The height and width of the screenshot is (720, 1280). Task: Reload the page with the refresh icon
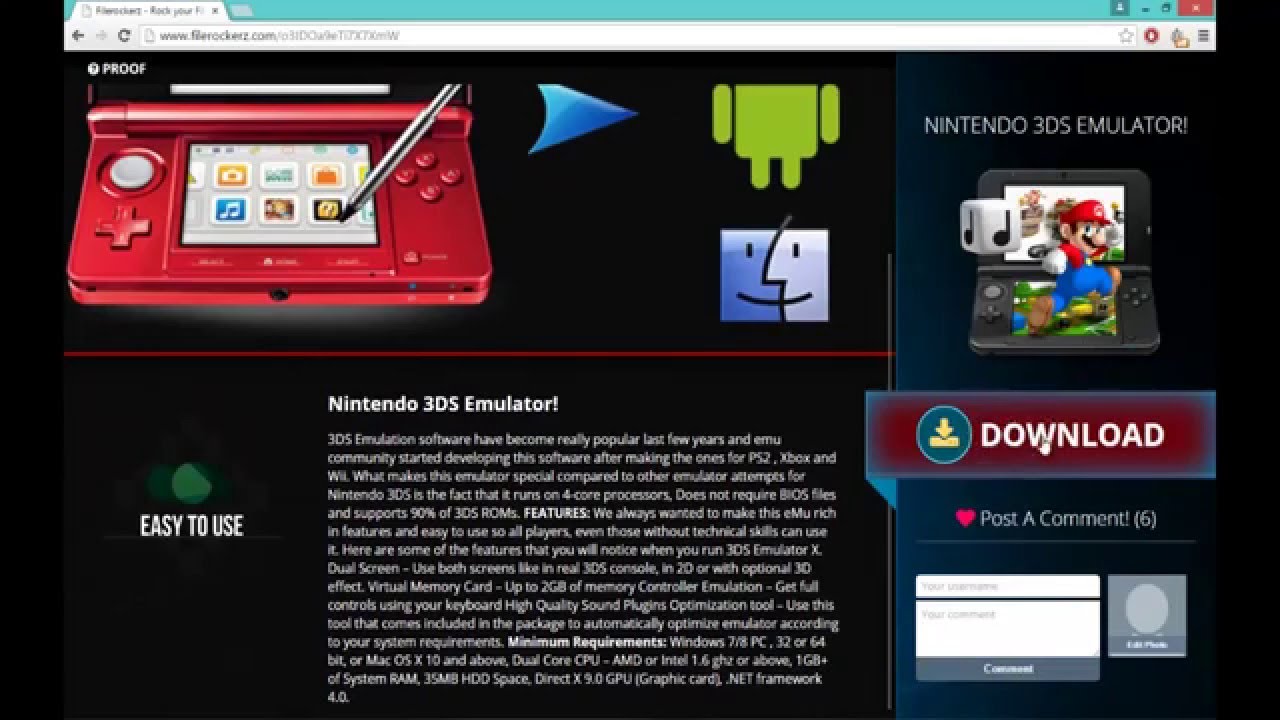point(124,35)
